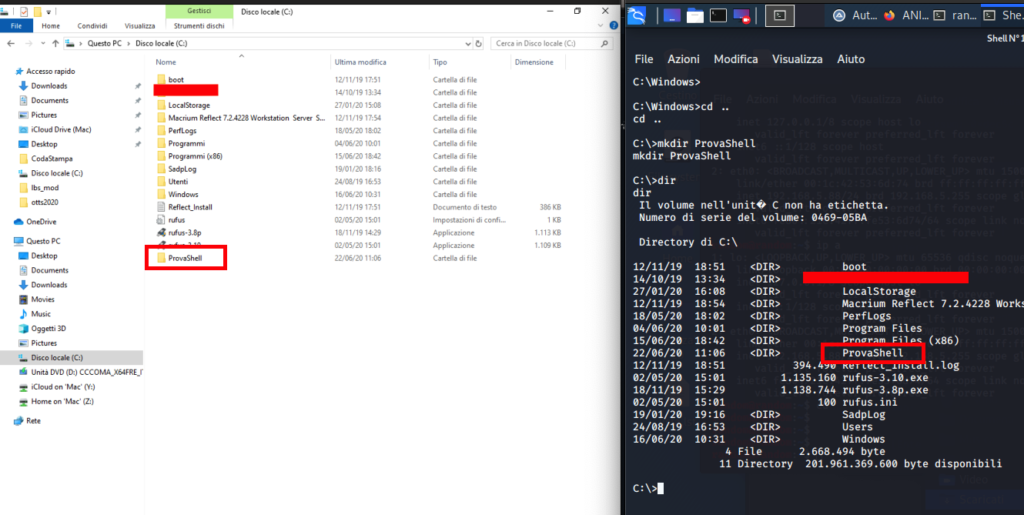The height and width of the screenshot is (515, 1024).
Task: Open the Macrium Reflect 7.2.4228 folder
Action: point(246,118)
